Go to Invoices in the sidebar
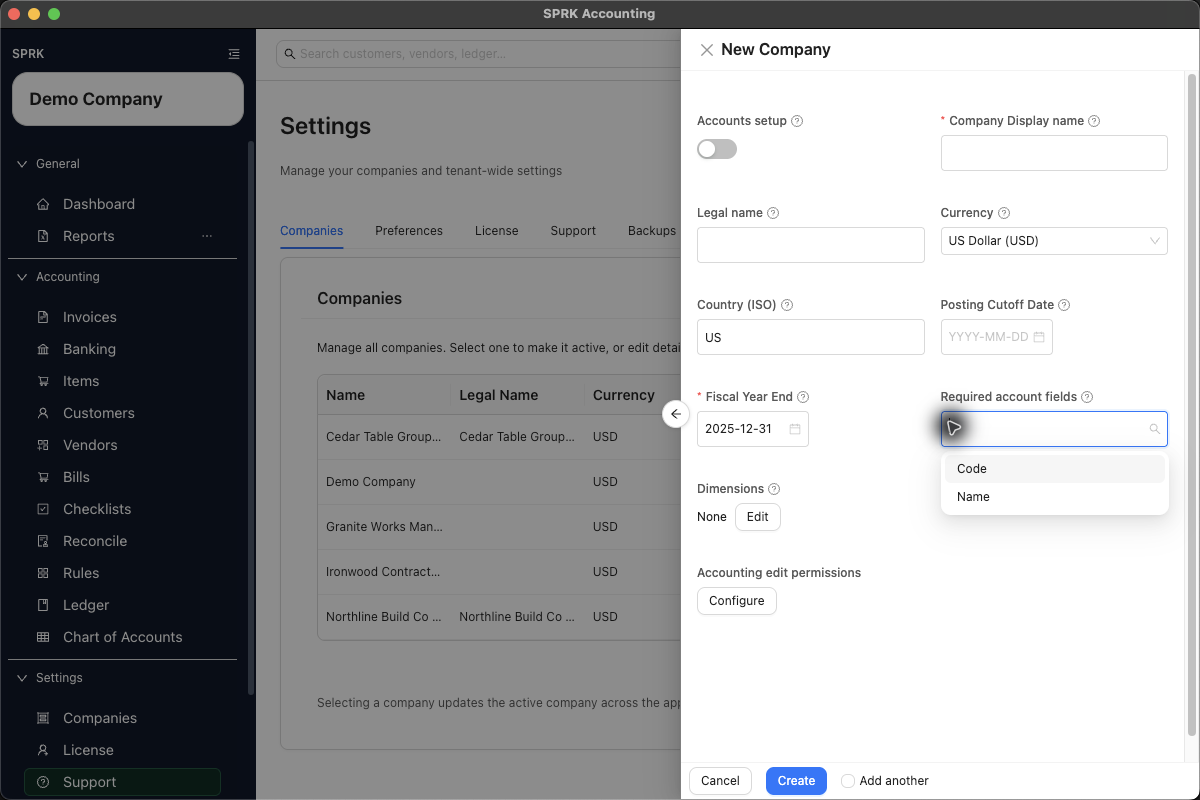 pos(90,317)
